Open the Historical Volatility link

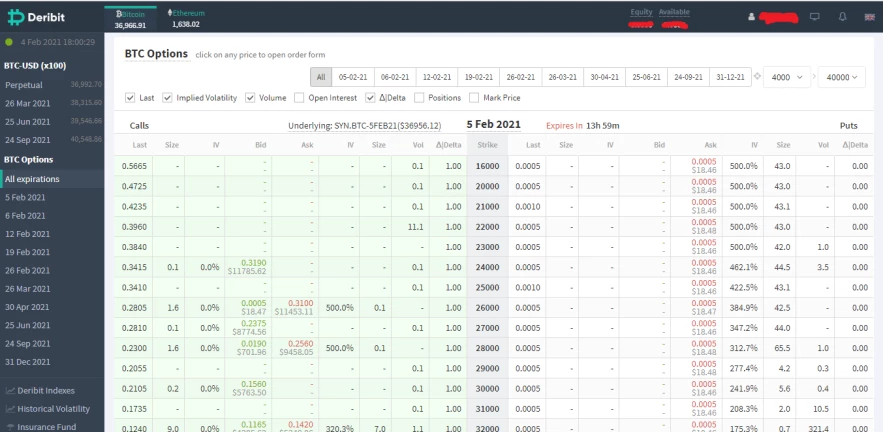(x=53, y=409)
